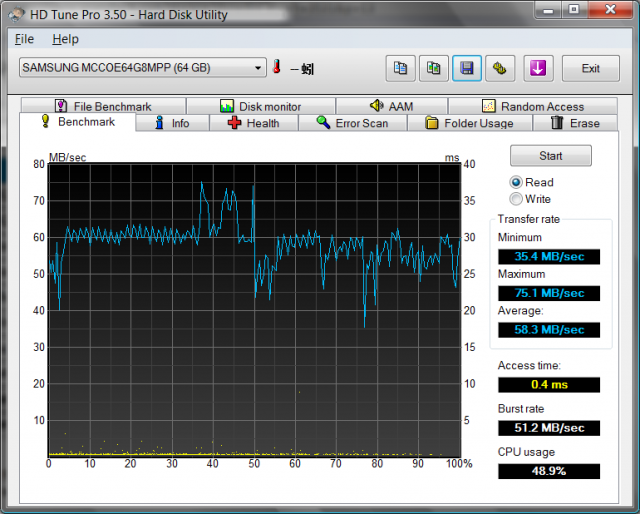
Task: Click the Maximum 75.1 MB/sec value
Action: coord(549,293)
